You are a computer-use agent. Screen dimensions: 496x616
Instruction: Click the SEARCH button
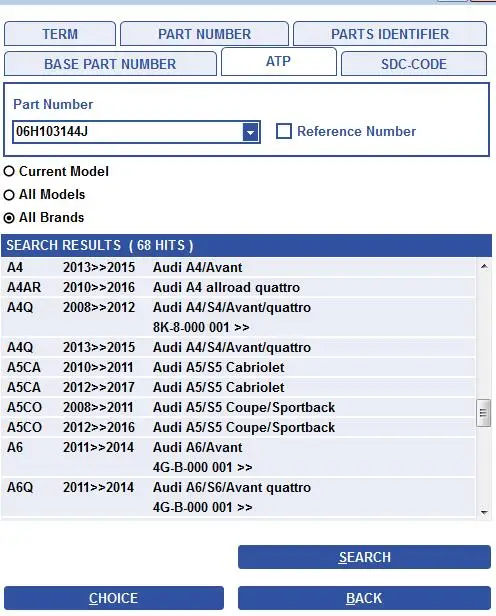tap(364, 557)
